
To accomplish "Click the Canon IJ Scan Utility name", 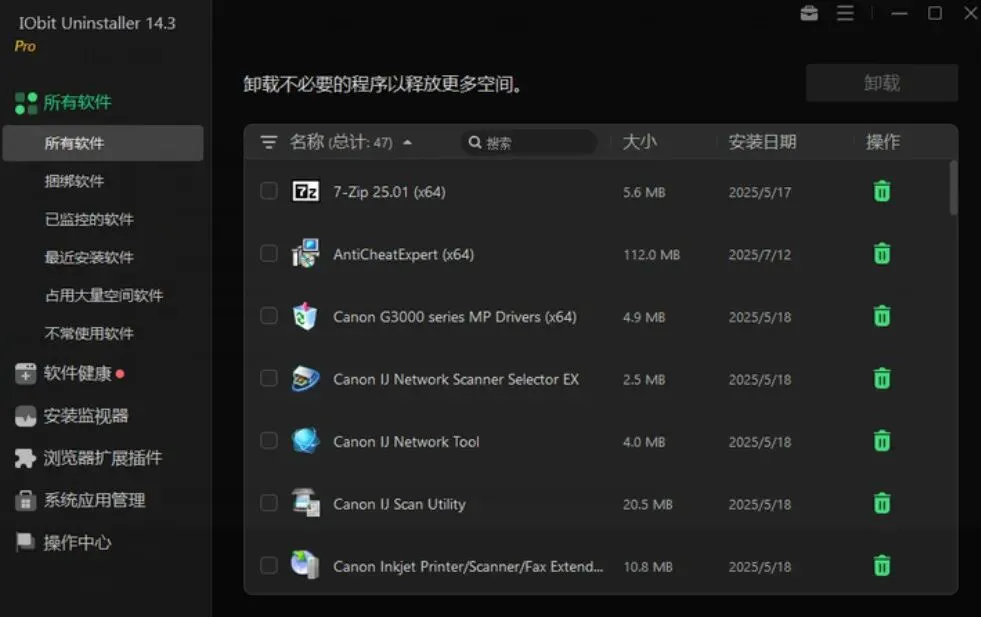I will (399, 504).
